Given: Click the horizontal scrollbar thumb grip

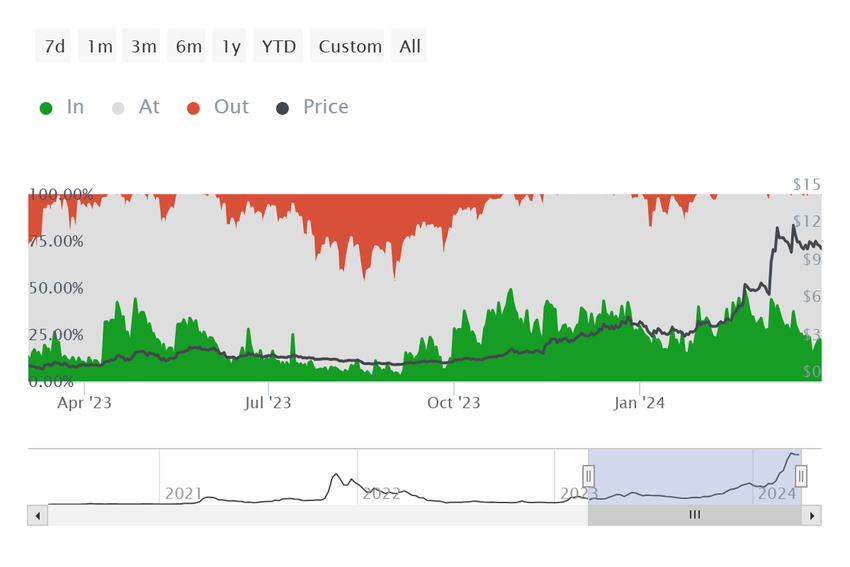Looking at the screenshot, I should coord(694,515).
